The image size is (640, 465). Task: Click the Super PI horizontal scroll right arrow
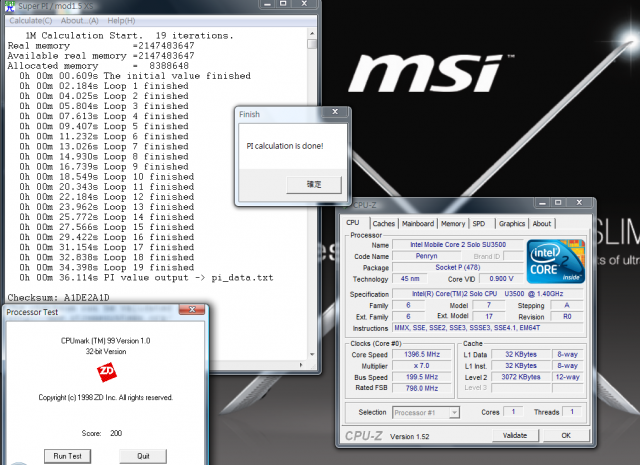click(x=301, y=365)
